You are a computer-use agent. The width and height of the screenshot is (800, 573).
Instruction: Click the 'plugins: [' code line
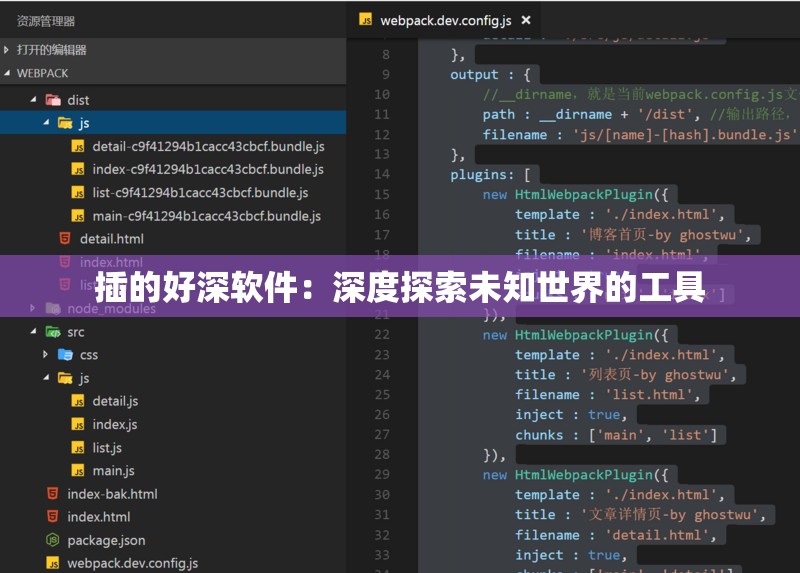[x=490, y=175]
